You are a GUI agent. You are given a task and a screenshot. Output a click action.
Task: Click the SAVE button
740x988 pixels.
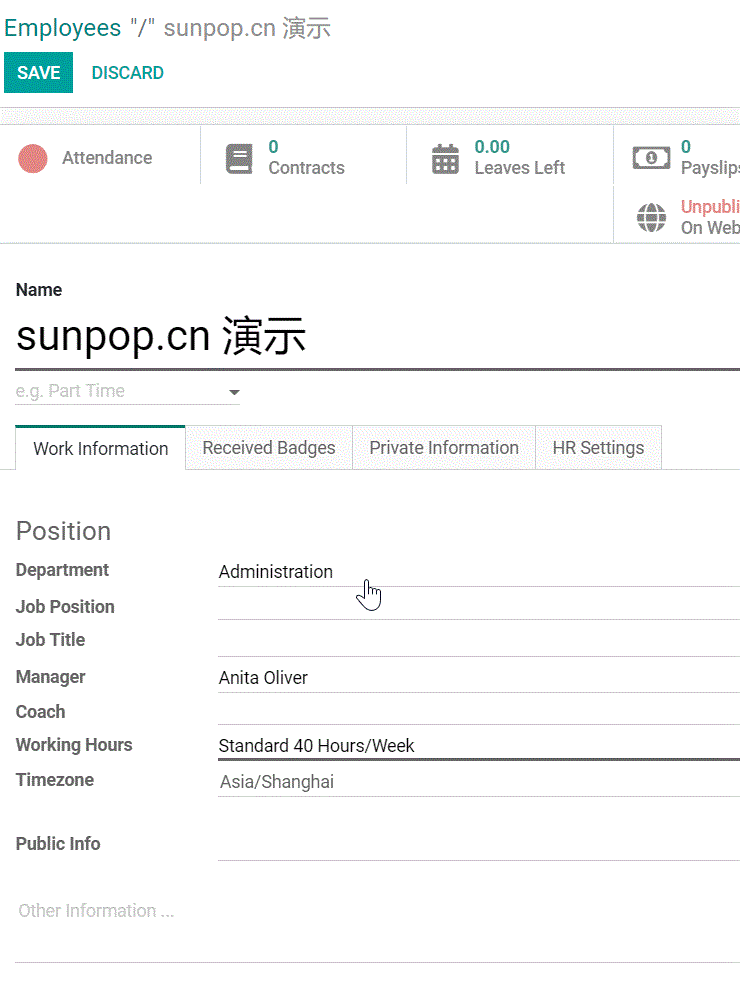39,73
